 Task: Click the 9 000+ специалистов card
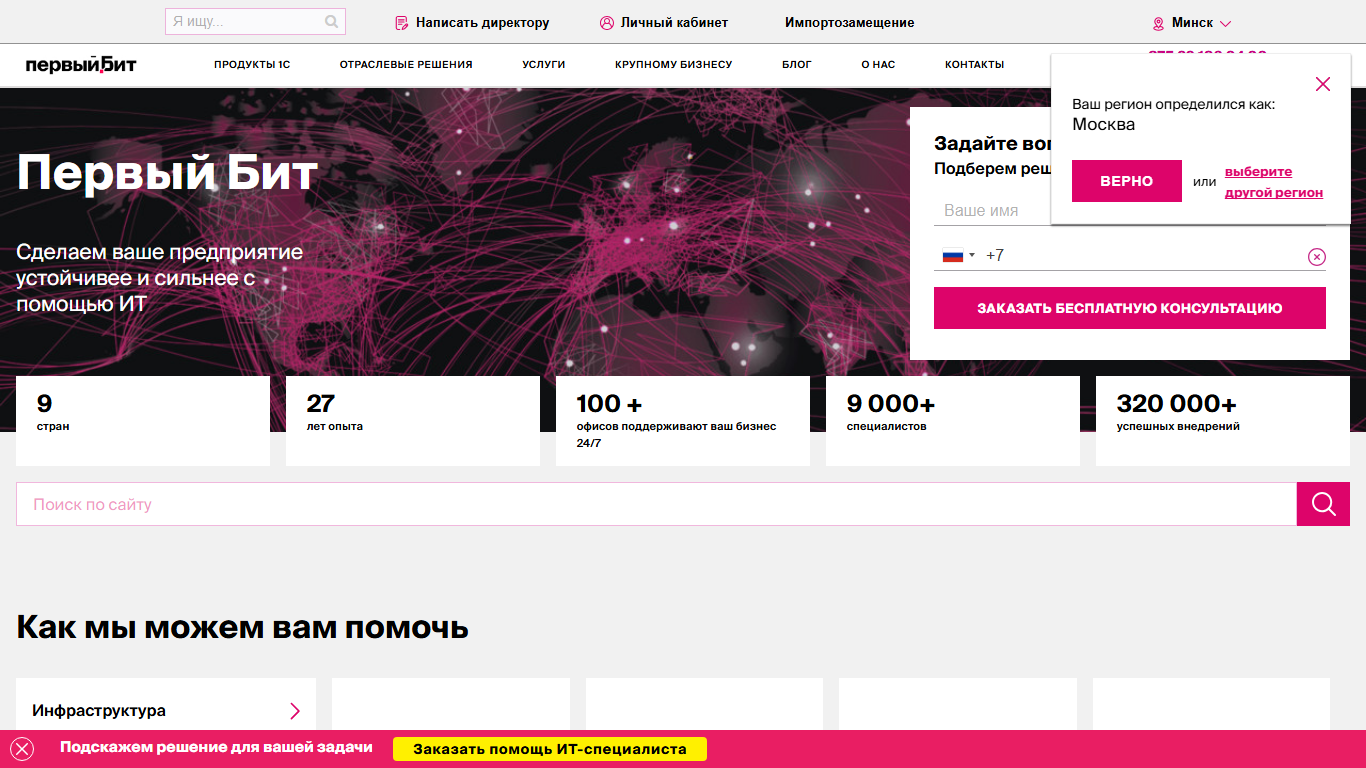coord(953,421)
